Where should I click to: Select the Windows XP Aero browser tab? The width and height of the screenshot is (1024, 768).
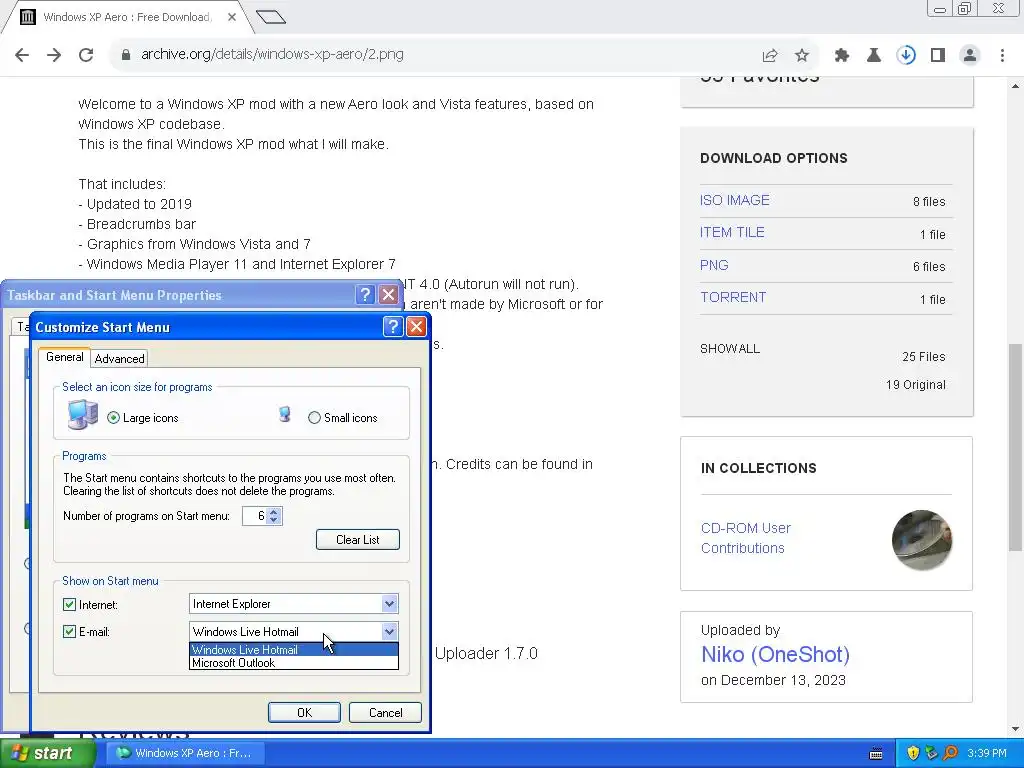[x=127, y=17]
